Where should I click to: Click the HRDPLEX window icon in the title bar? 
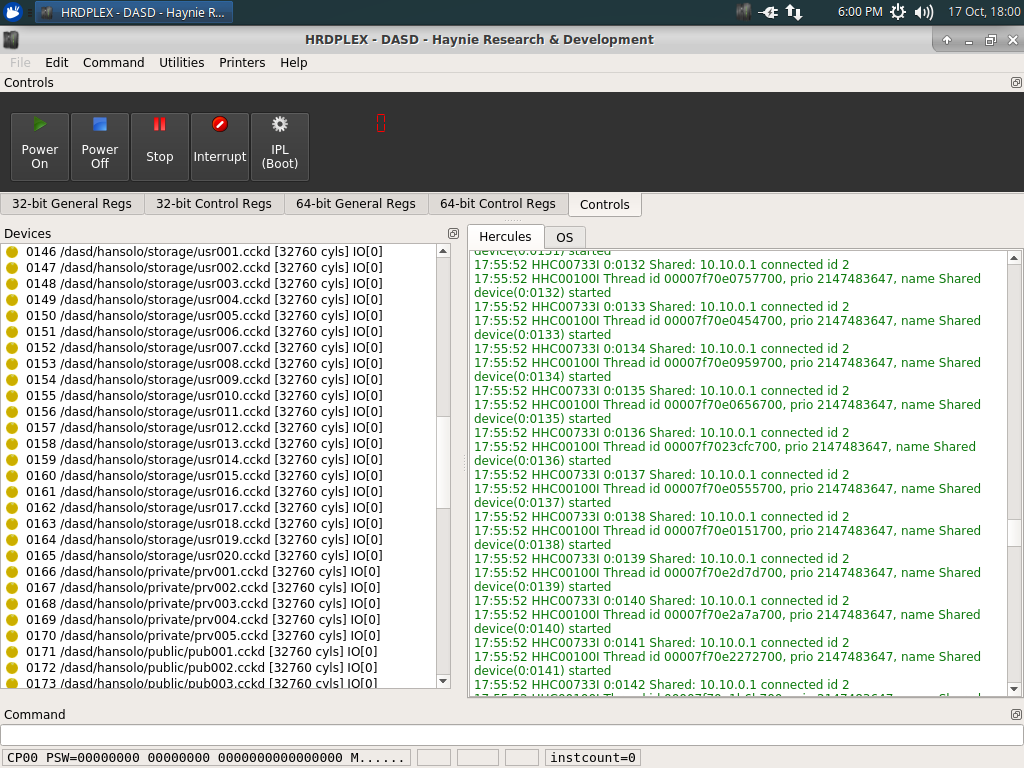coord(11,40)
